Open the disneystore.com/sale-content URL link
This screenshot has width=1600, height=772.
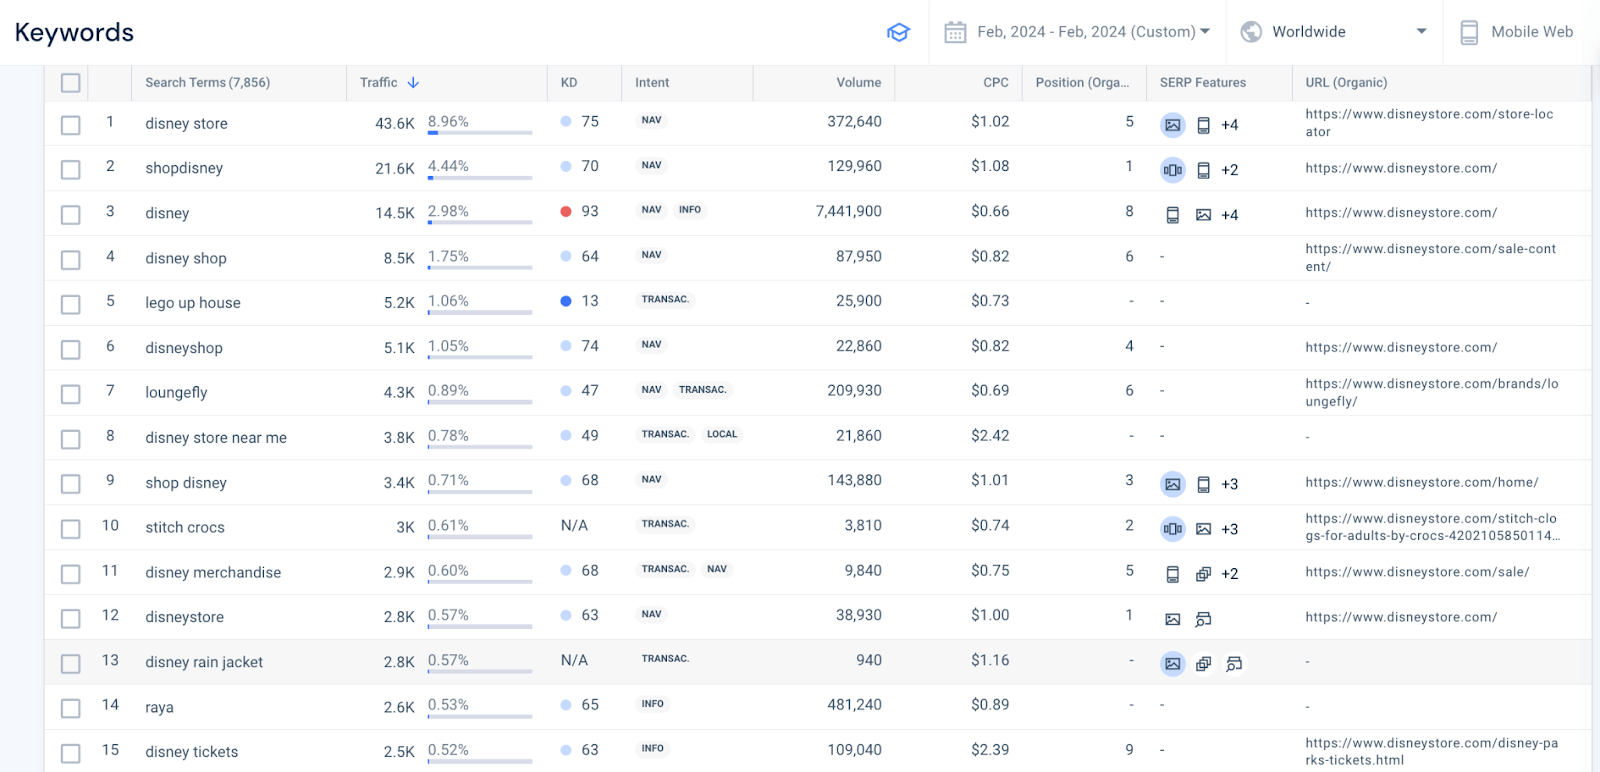[1430, 258]
